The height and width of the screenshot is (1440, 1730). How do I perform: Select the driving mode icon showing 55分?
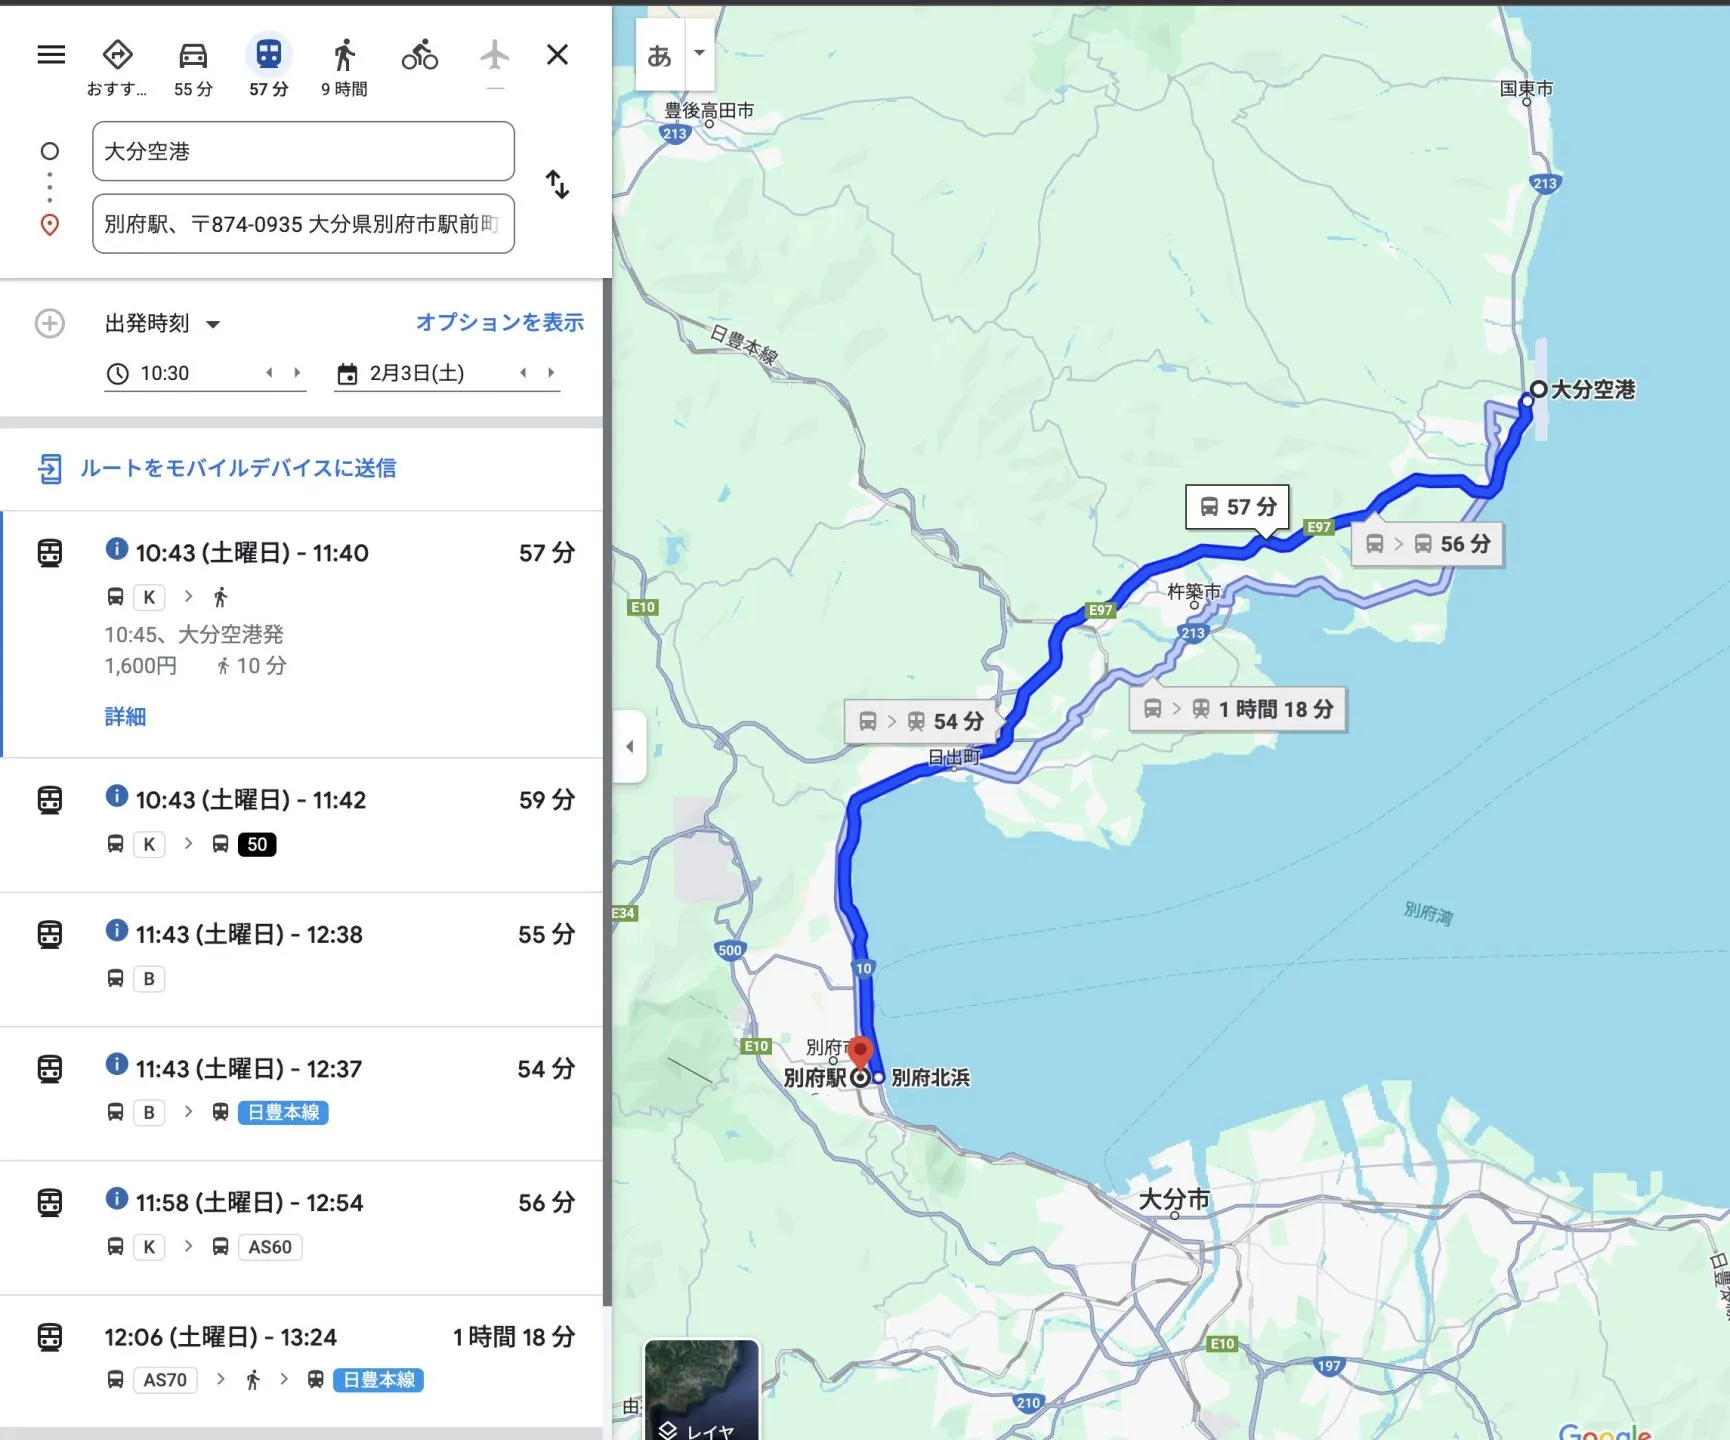click(x=191, y=55)
